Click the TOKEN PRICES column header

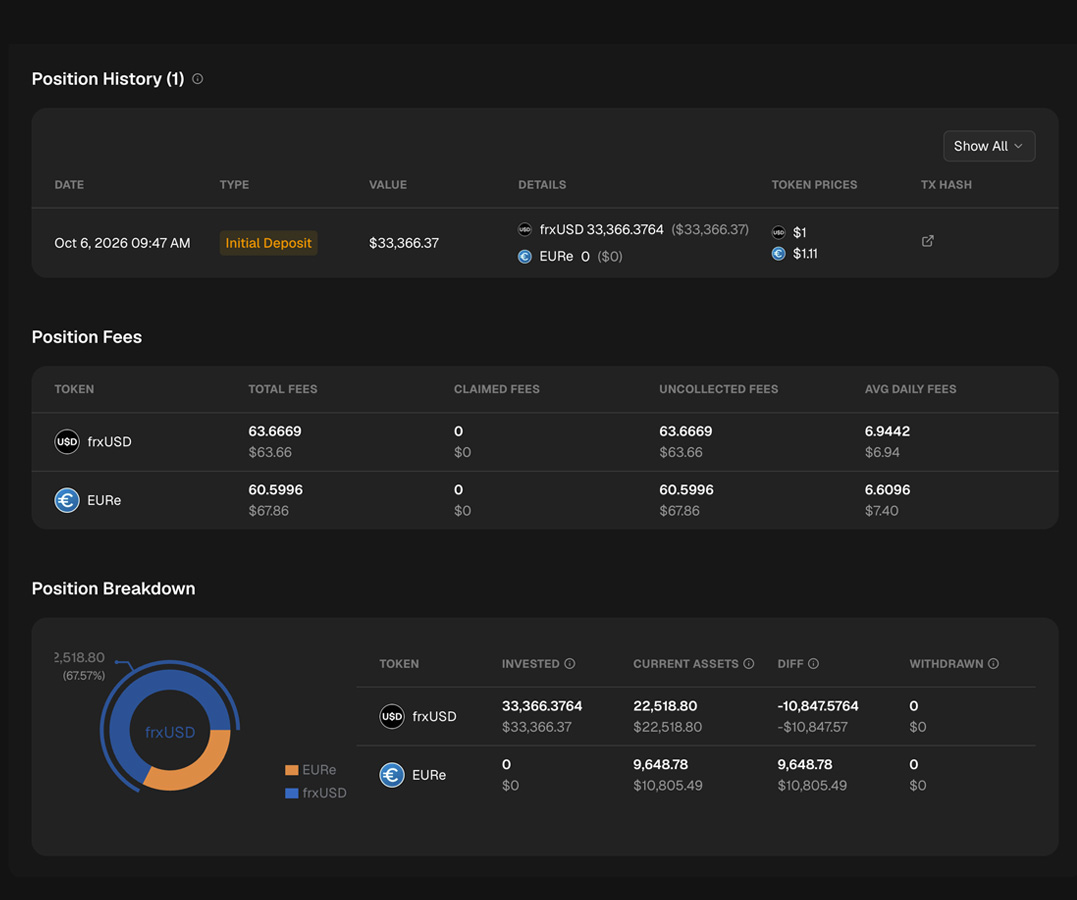coord(814,185)
